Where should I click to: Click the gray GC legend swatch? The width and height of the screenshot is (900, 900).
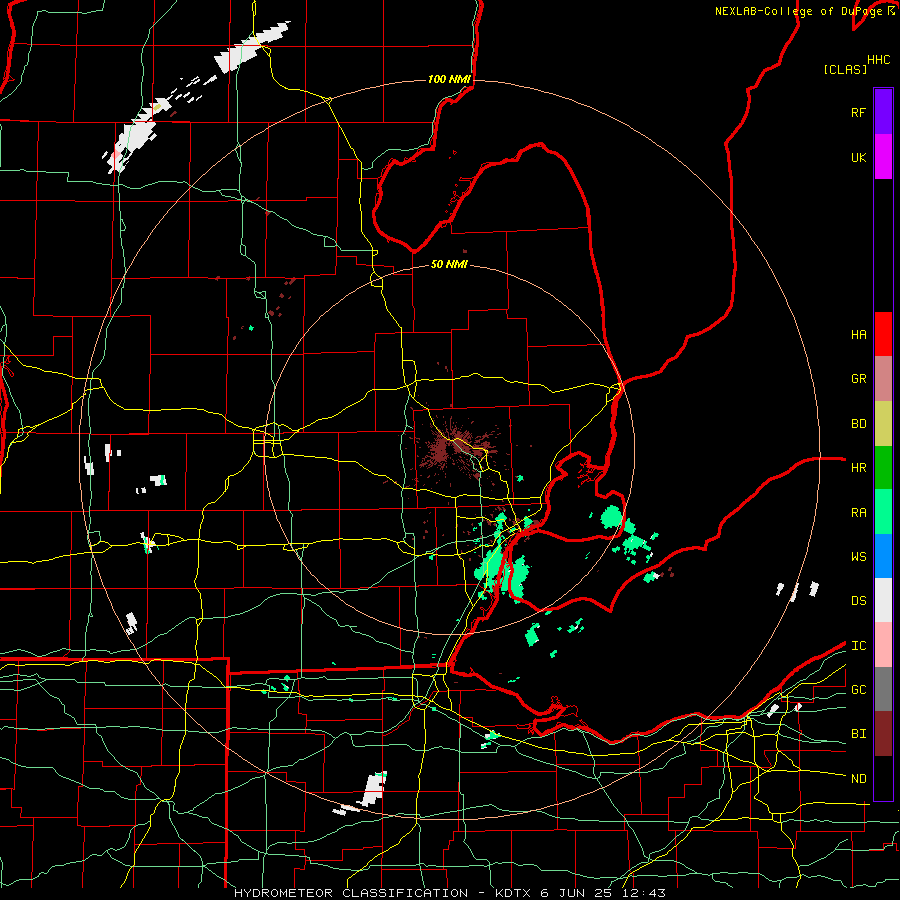(883, 689)
